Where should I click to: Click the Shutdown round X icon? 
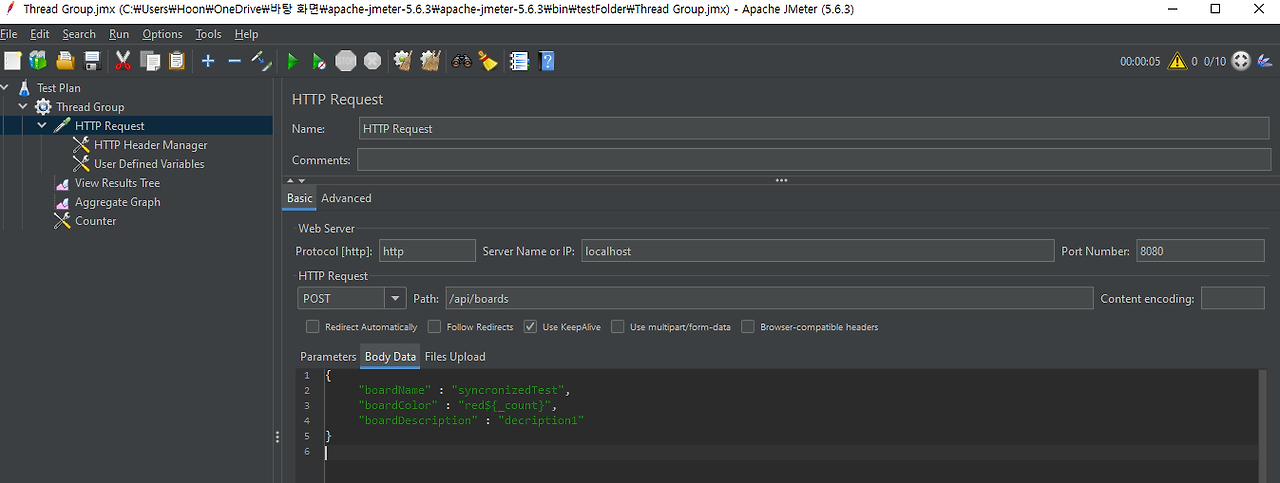click(373, 61)
